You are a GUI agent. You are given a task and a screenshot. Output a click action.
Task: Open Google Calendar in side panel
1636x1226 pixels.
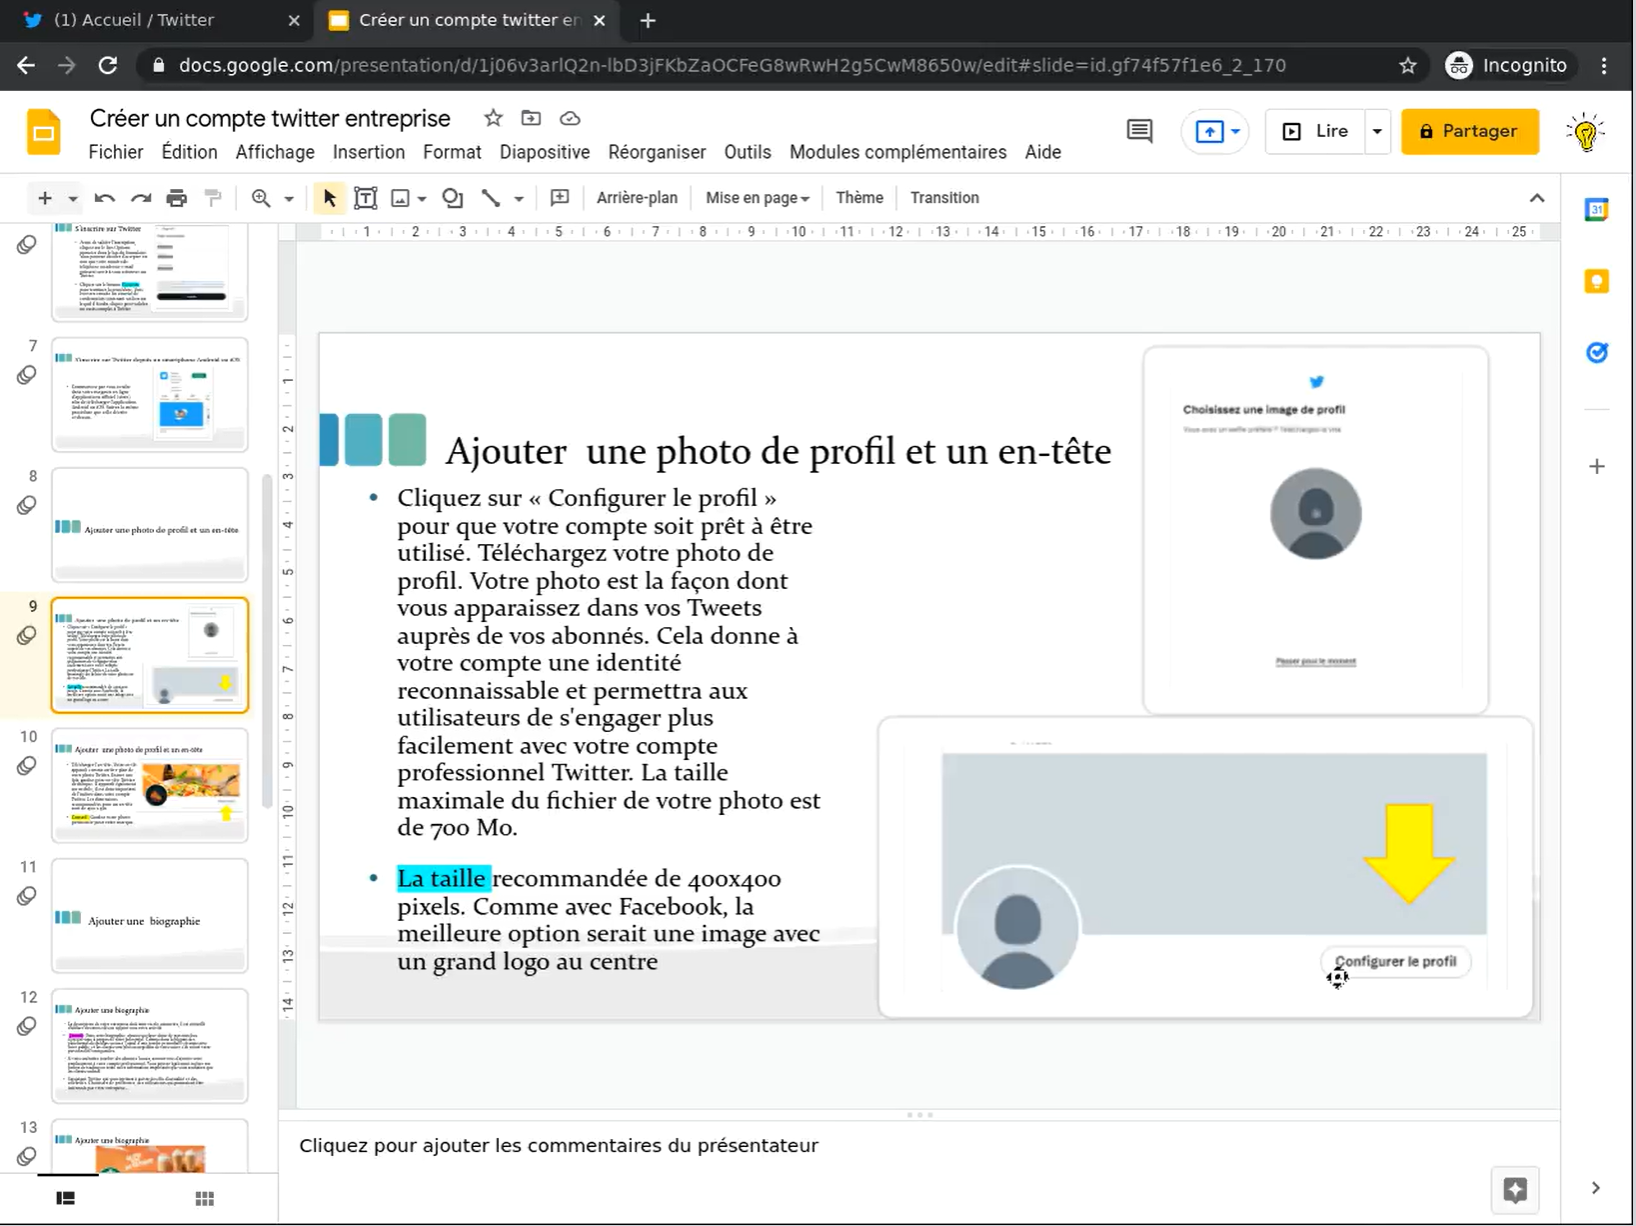point(1596,210)
